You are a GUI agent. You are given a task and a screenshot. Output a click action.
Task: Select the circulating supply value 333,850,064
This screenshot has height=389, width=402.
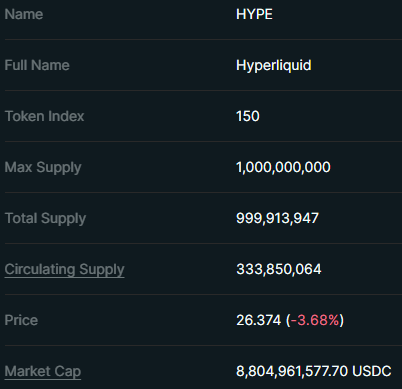(x=279, y=269)
